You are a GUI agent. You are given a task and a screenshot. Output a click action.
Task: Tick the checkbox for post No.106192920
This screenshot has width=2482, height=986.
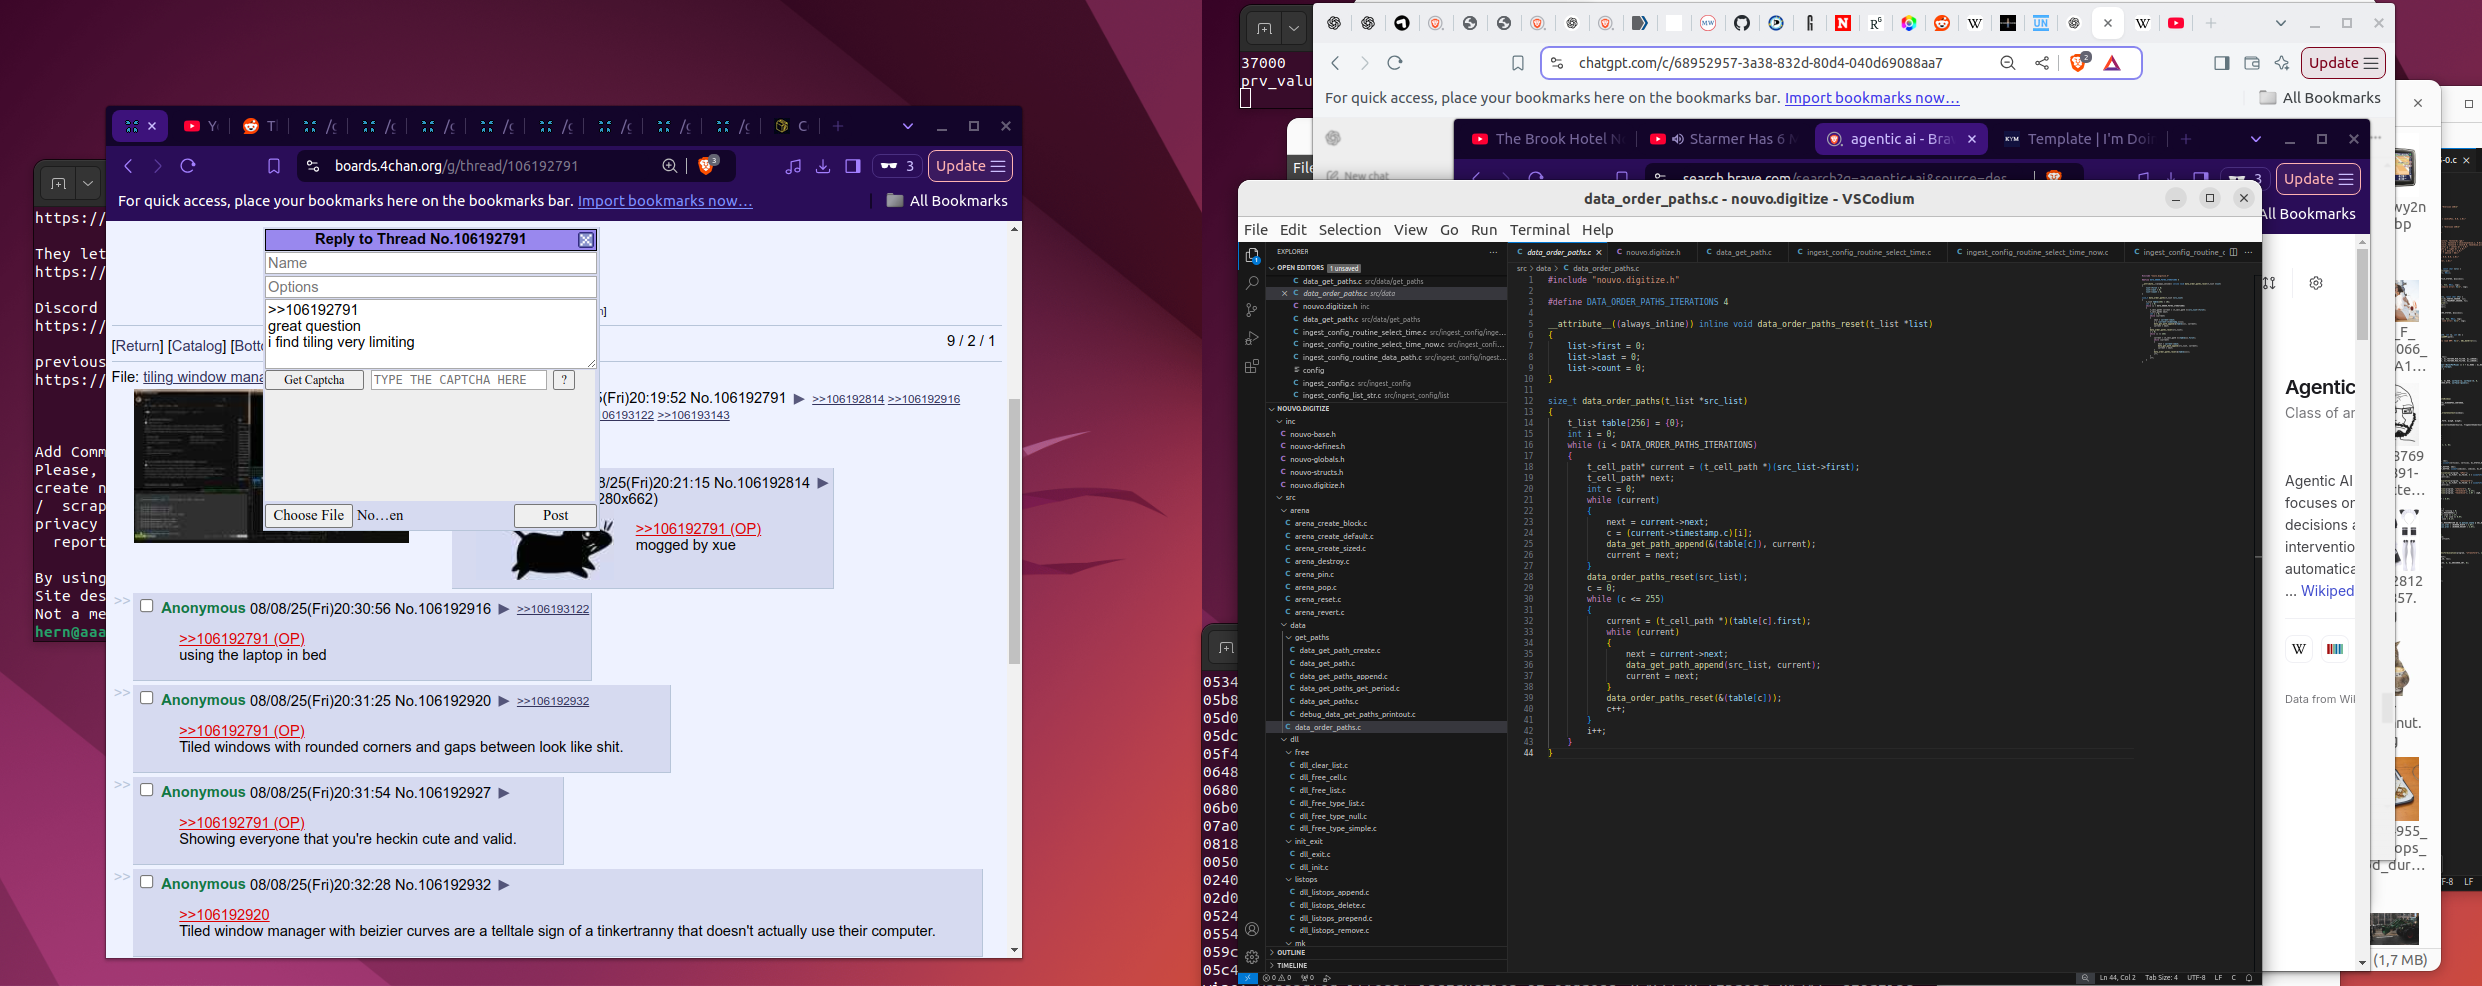pyautogui.click(x=147, y=698)
